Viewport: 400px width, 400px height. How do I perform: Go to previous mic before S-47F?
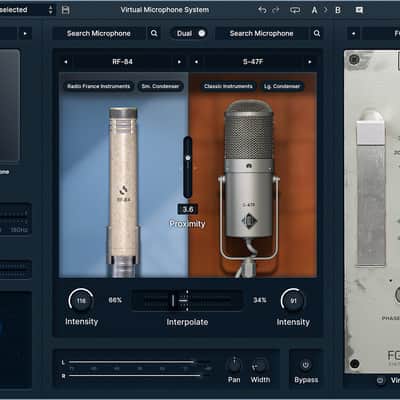pos(196,62)
